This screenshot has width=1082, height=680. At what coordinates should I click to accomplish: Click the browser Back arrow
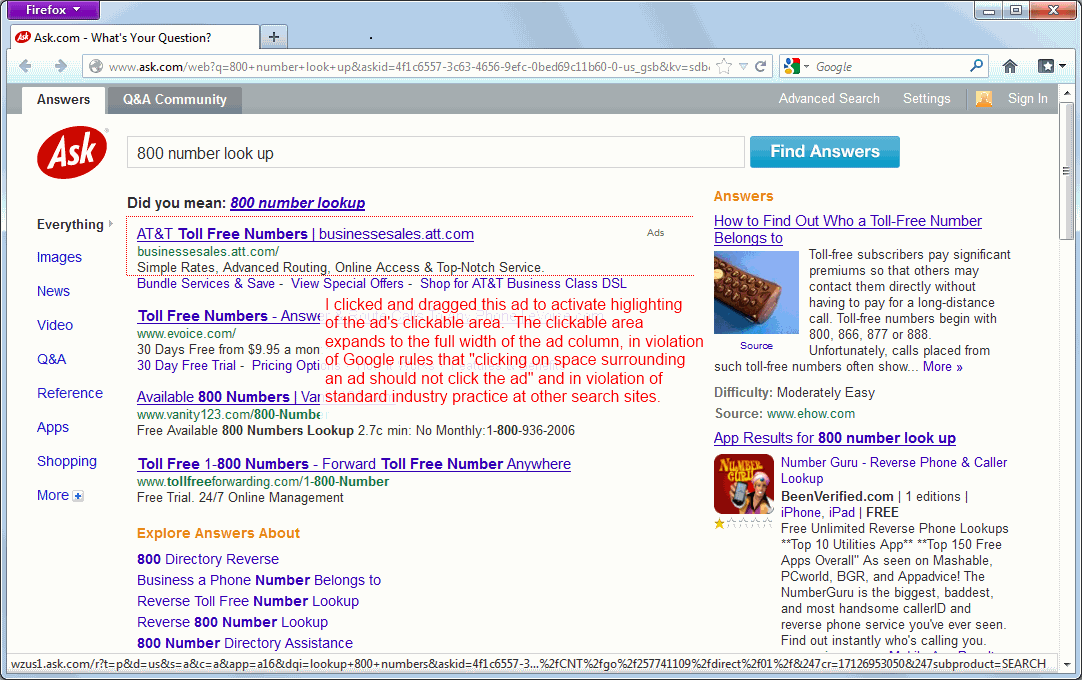pos(26,66)
